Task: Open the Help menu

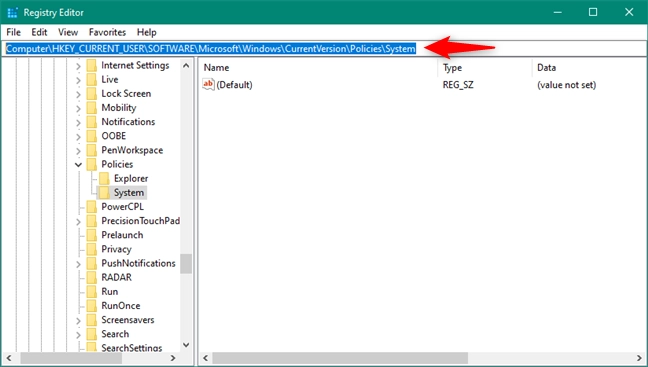Action: tap(147, 32)
